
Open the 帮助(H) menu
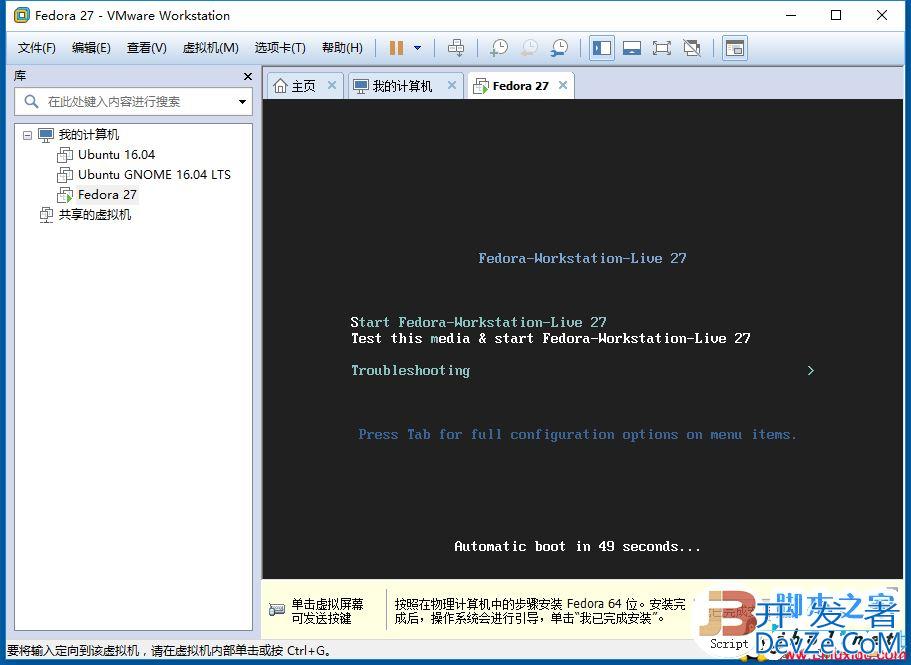pos(342,48)
